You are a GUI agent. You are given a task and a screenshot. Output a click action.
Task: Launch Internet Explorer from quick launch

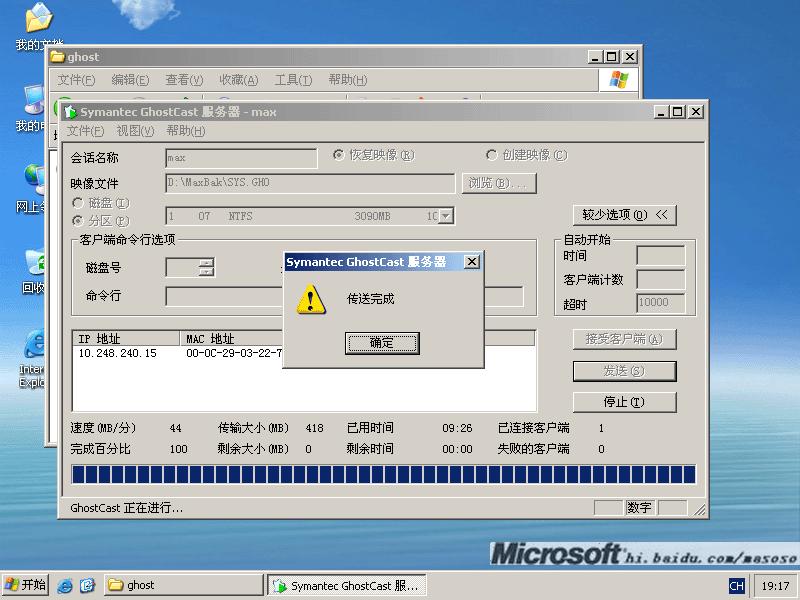click(x=65, y=585)
